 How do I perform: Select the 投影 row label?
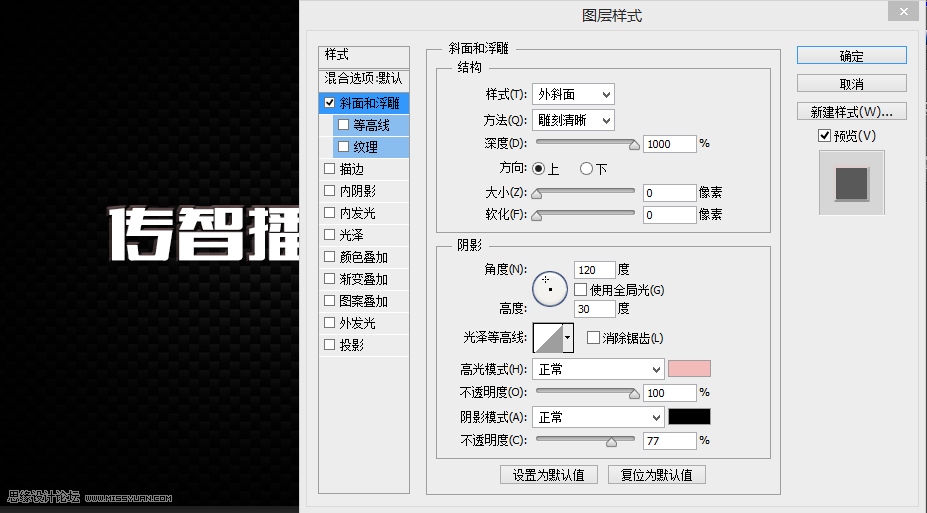[352, 345]
